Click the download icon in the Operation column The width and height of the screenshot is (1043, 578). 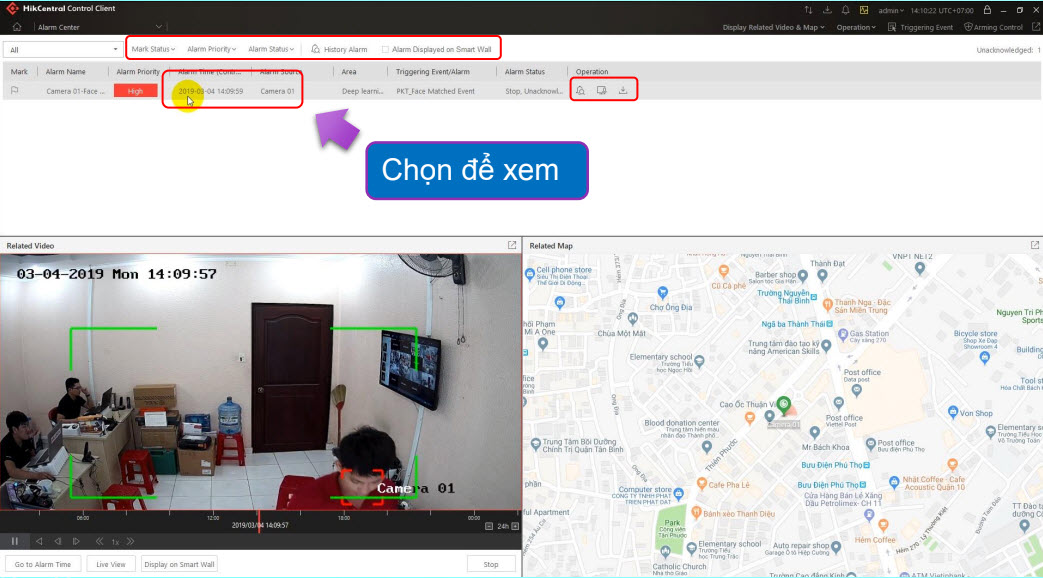(x=623, y=91)
